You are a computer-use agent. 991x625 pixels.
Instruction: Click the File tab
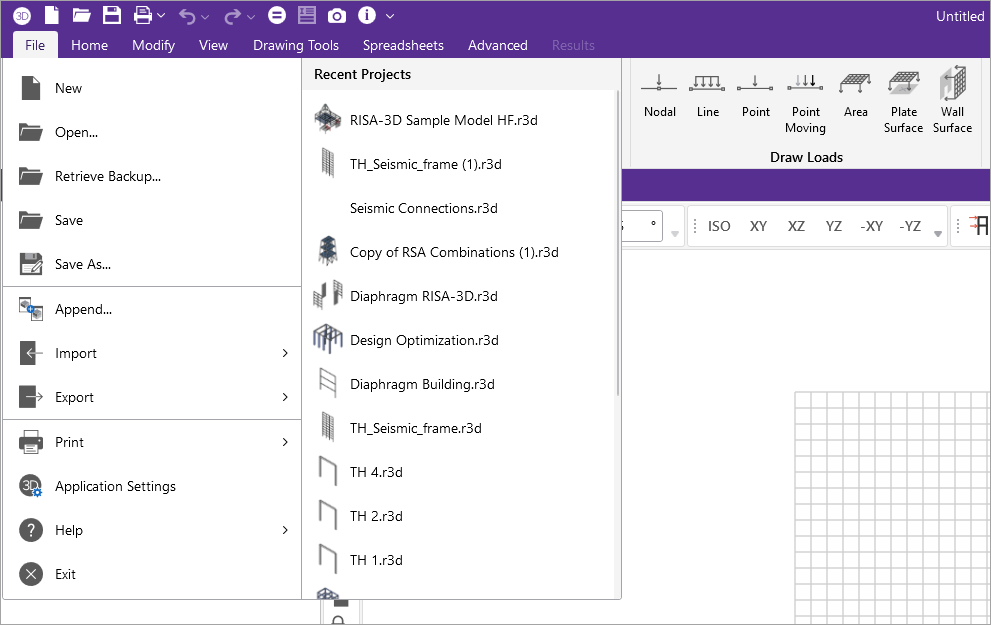[x=35, y=46]
